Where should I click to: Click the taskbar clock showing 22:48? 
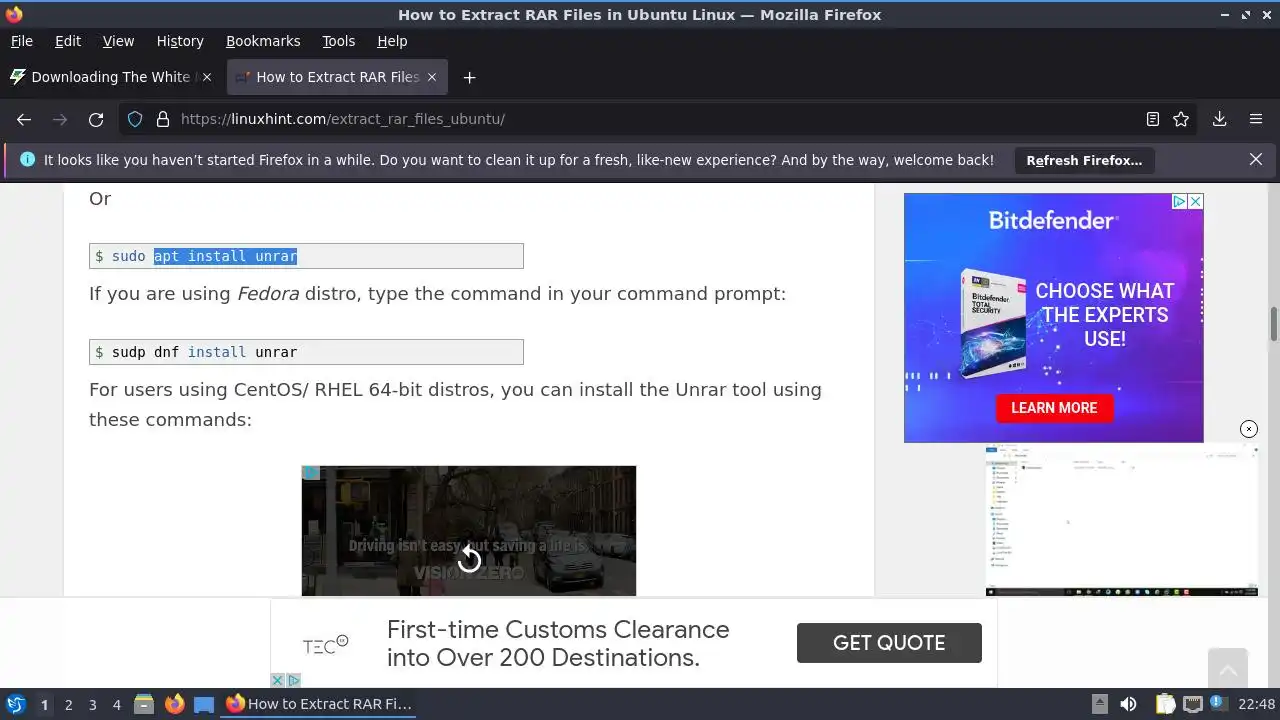(x=1256, y=704)
